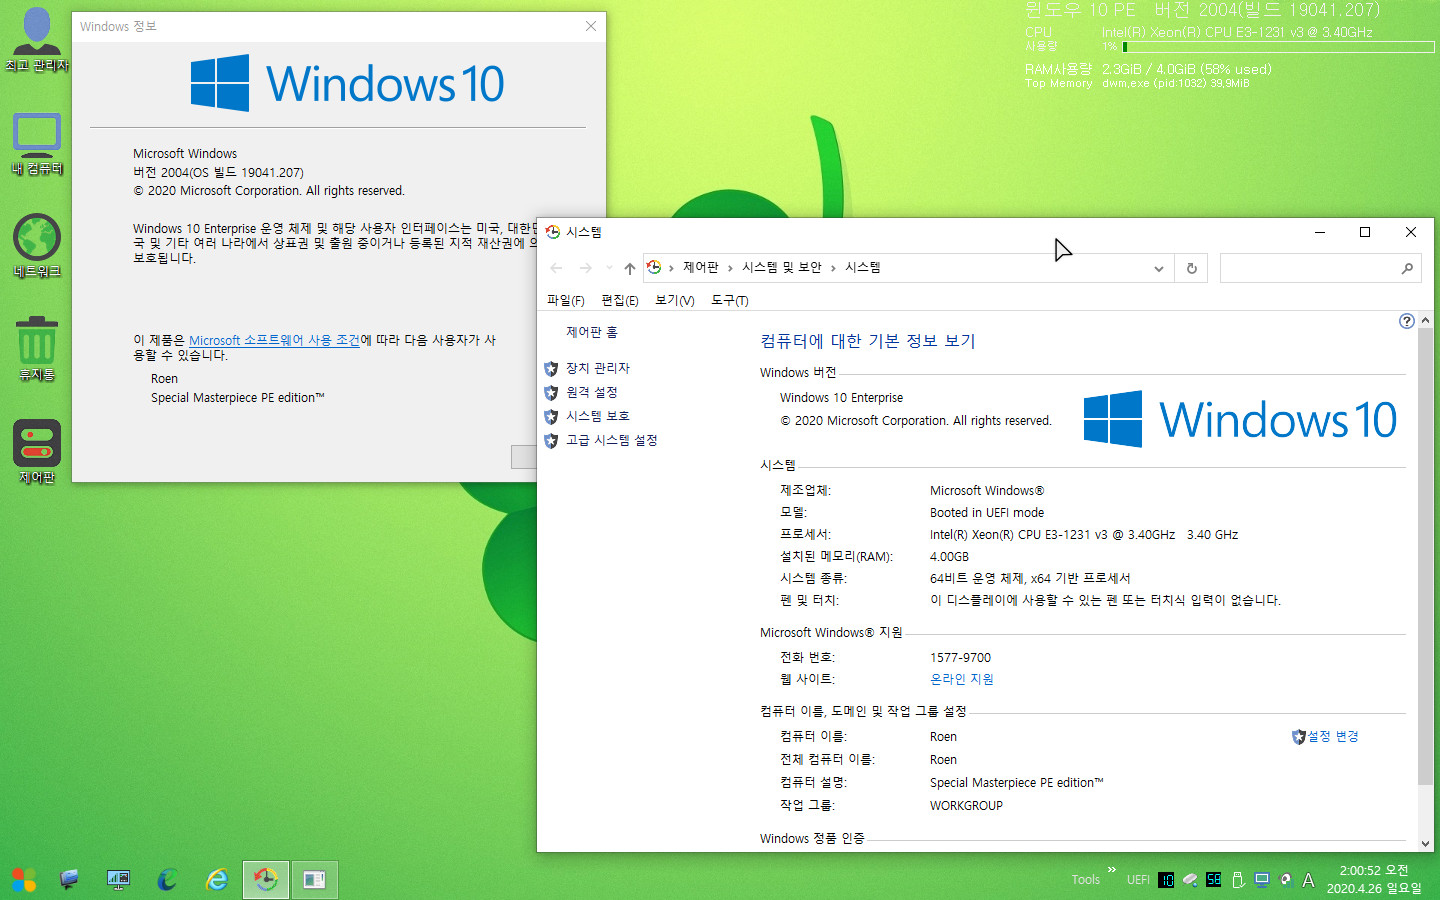Click the processor value Intel(R) Xeon(R) E3-1231 text

(1084, 535)
